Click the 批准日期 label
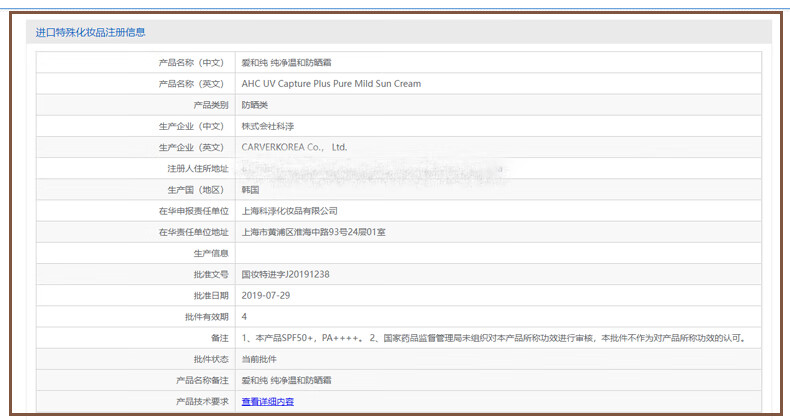Viewport: 790px width, 420px height. coord(211,295)
